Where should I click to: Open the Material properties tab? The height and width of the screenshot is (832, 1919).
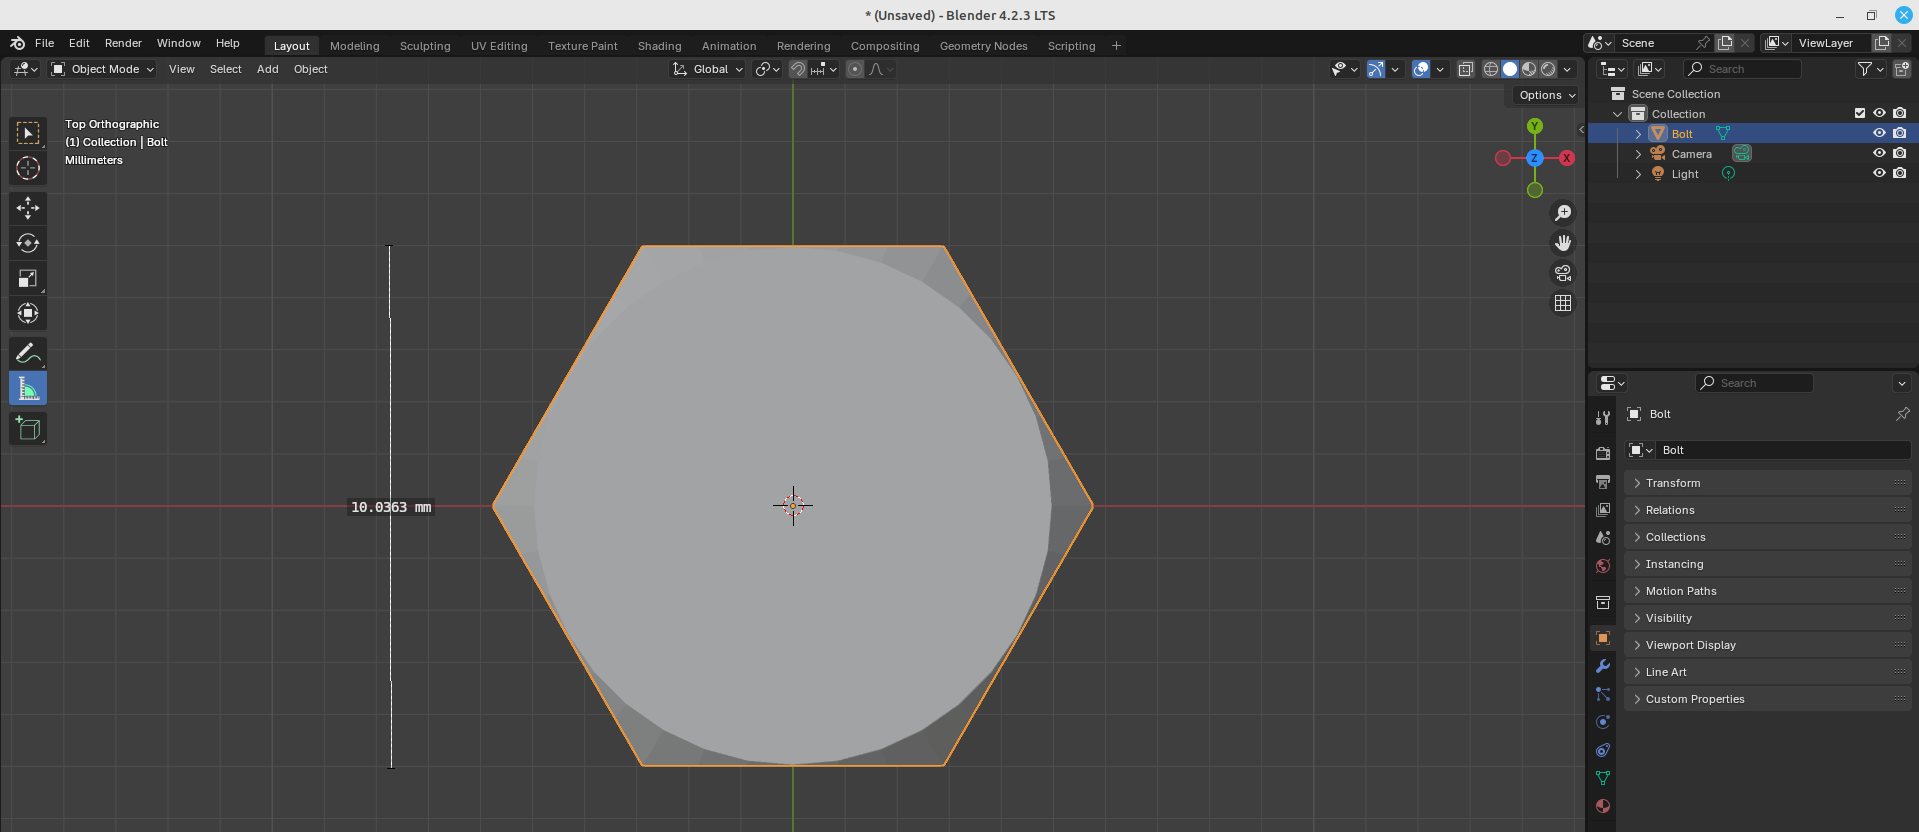coord(1603,806)
